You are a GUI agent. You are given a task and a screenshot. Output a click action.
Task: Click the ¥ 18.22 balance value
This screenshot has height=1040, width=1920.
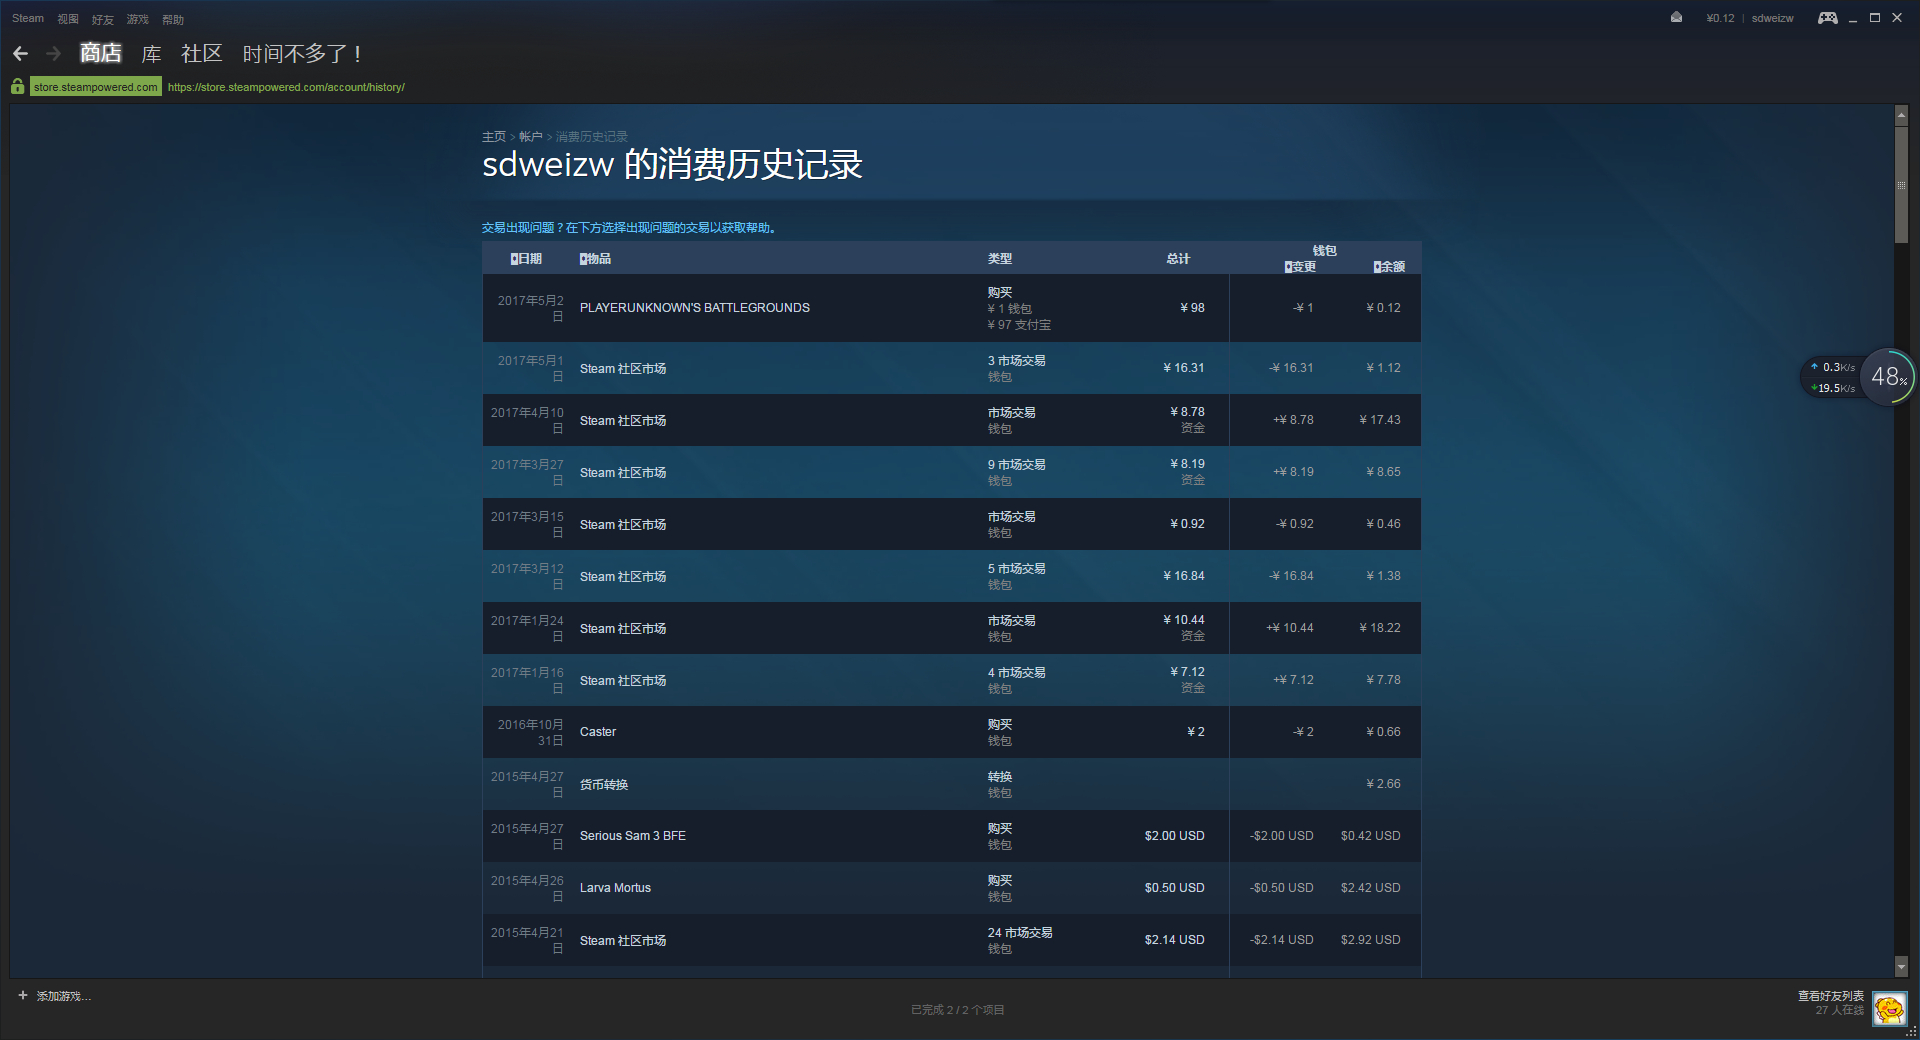pos(1380,628)
